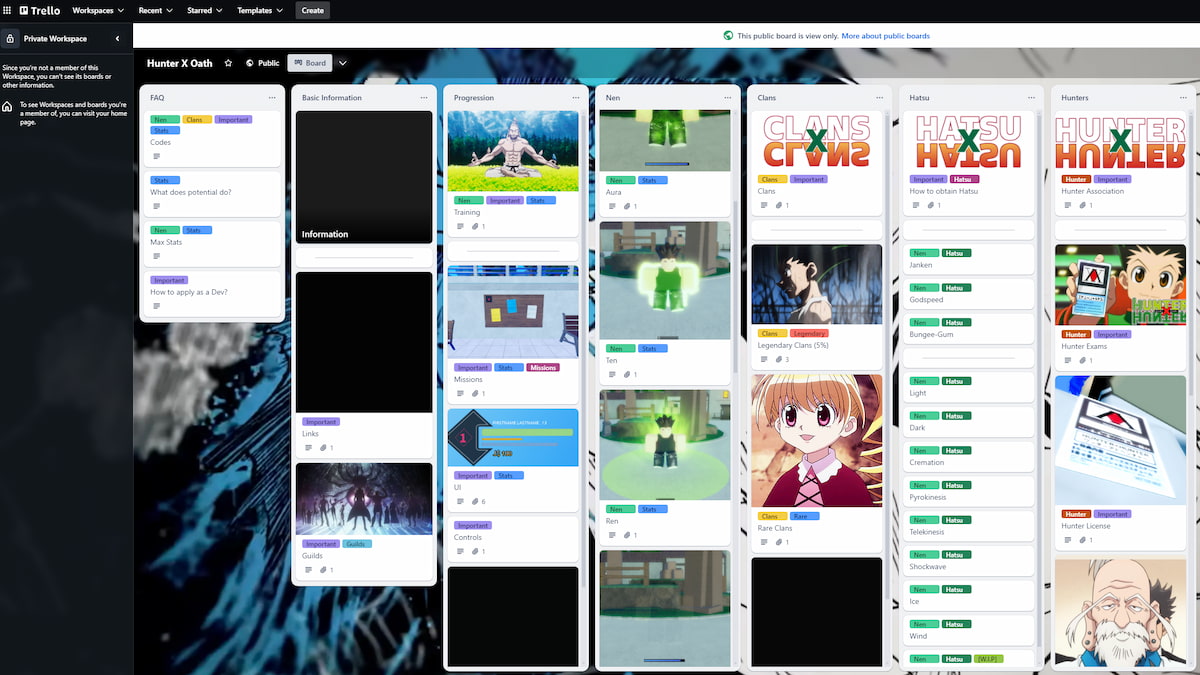Image resolution: width=1200 pixels, height=675 pixels.
Task: Click the description icon on the Codes card
Action: pyautogui.click(x=158, y=156)
